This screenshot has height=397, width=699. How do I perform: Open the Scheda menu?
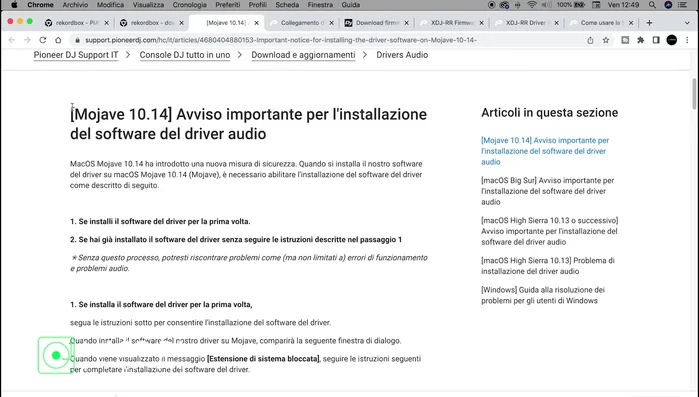(287, 5)
